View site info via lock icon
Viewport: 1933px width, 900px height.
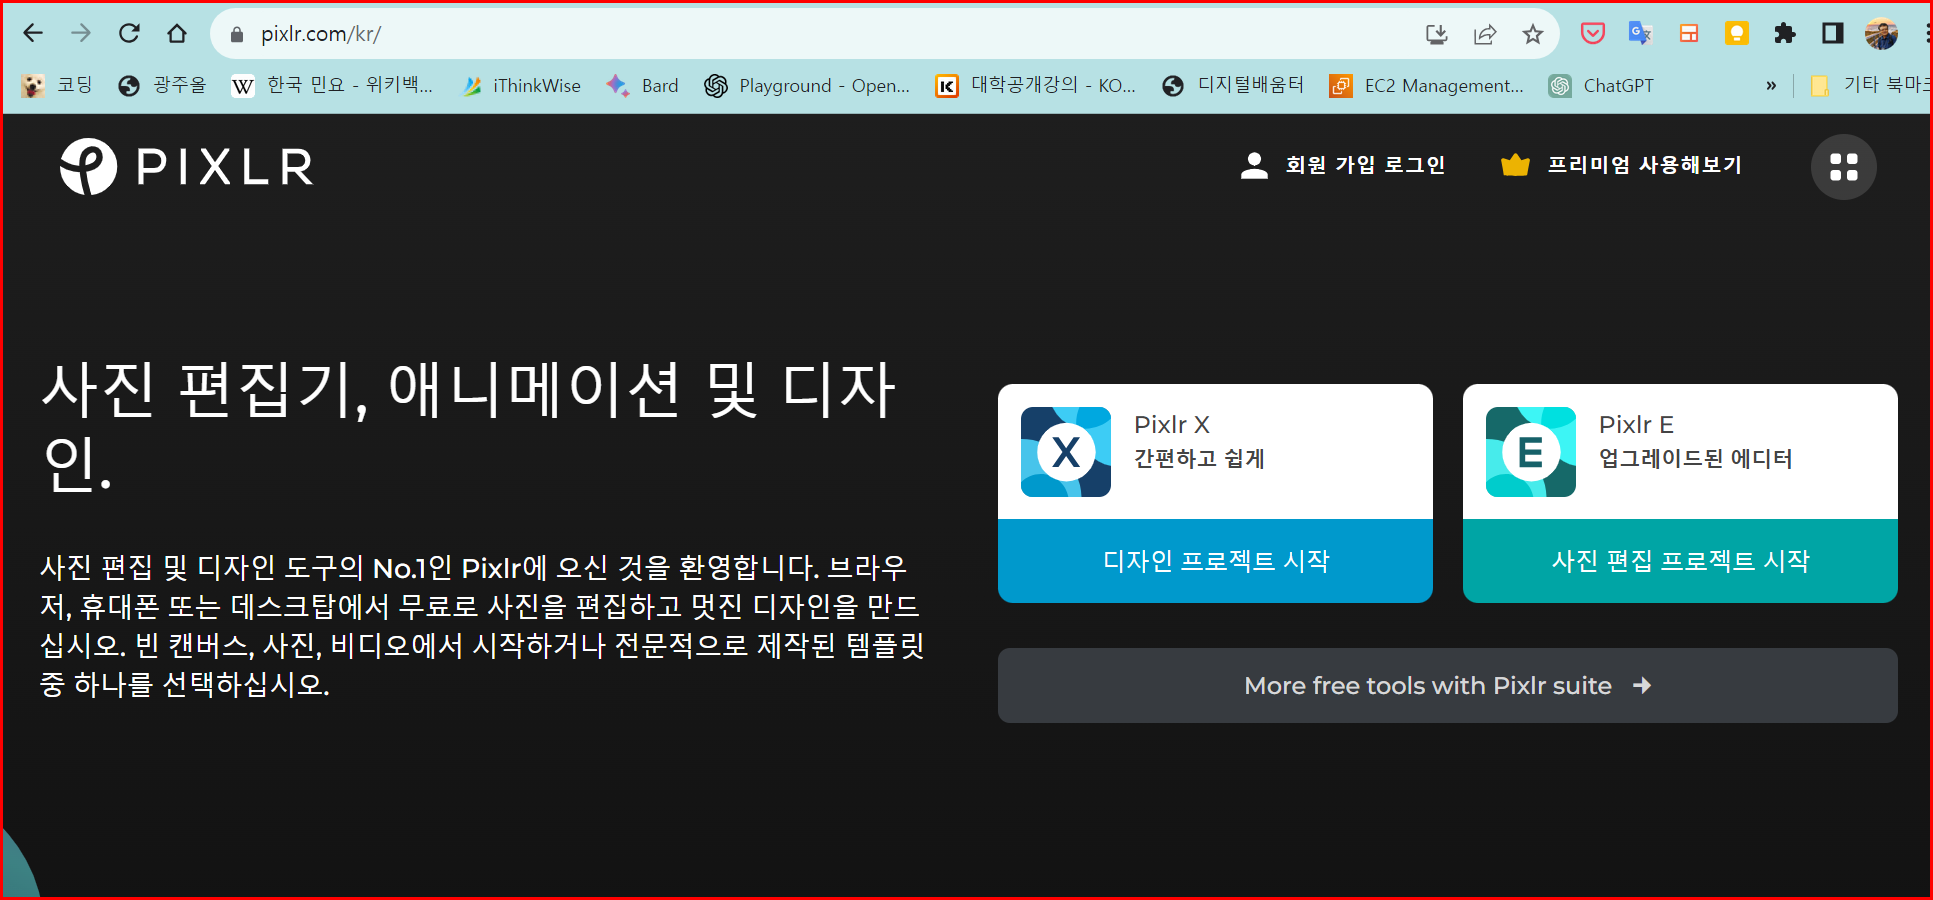(x=237, y=35)
